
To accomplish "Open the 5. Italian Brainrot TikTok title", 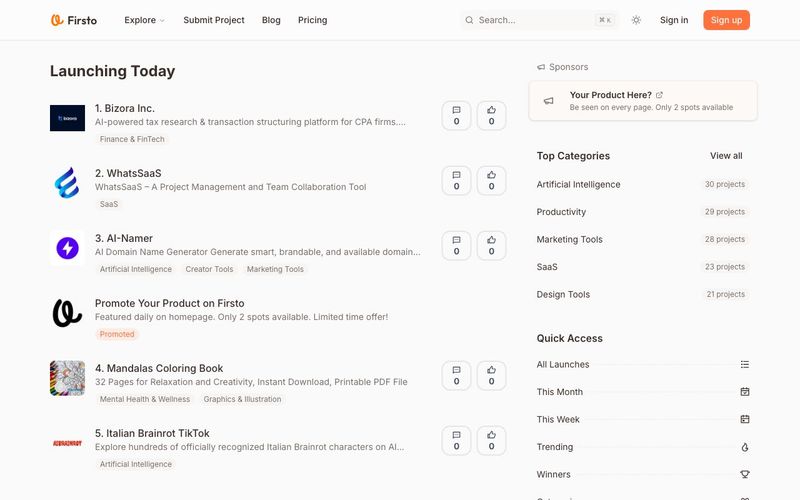I will [152, 433].
